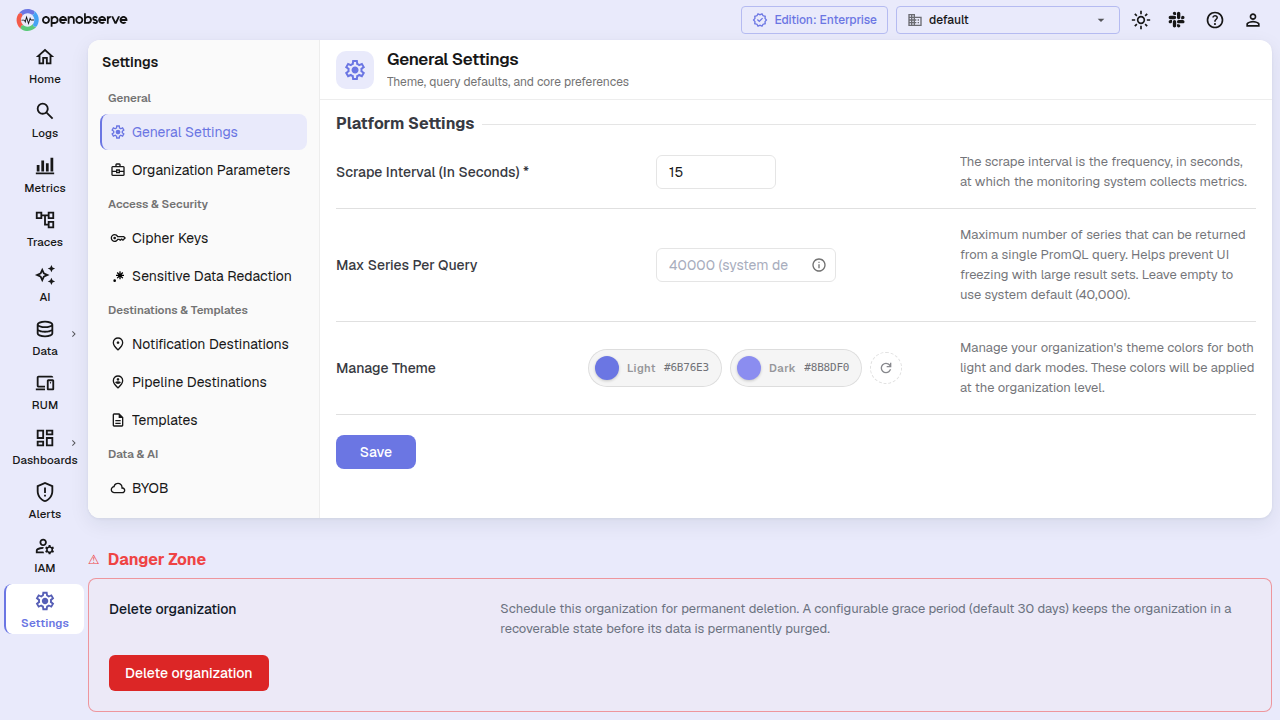
Task: Click the Max Series Per Query input
Action: point(746,265)
